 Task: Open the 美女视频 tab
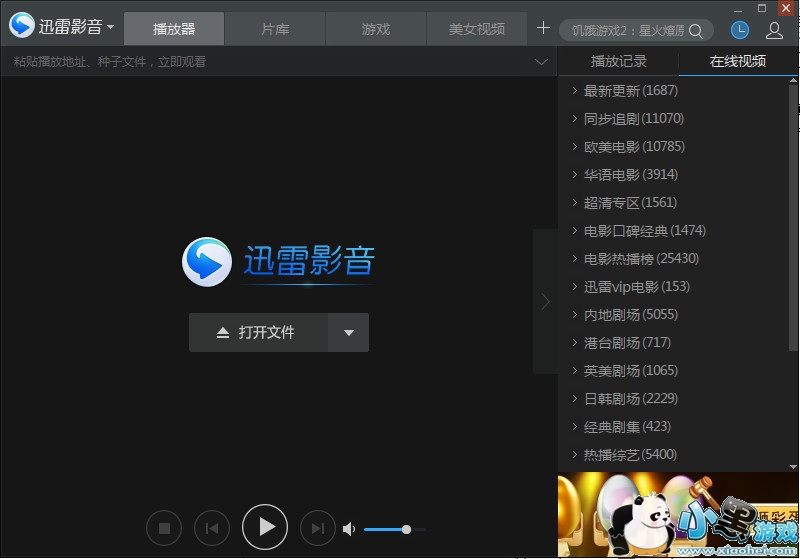477,29
